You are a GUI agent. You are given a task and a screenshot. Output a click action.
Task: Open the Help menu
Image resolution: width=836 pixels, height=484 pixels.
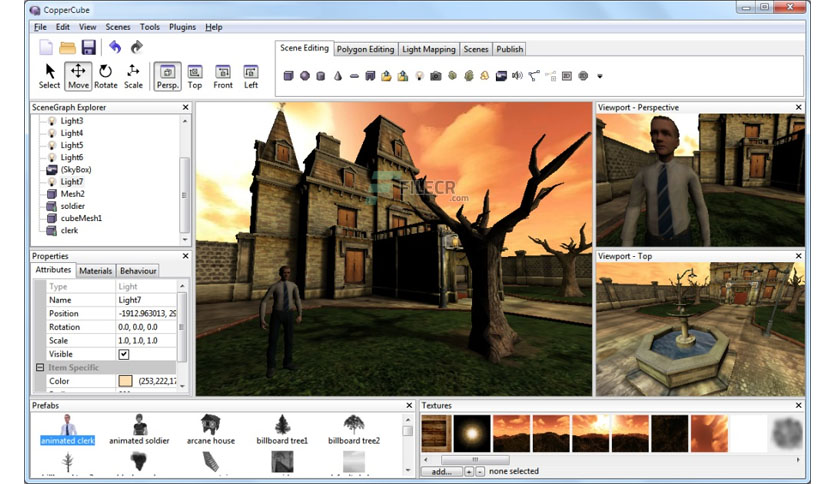coord(214,27)
